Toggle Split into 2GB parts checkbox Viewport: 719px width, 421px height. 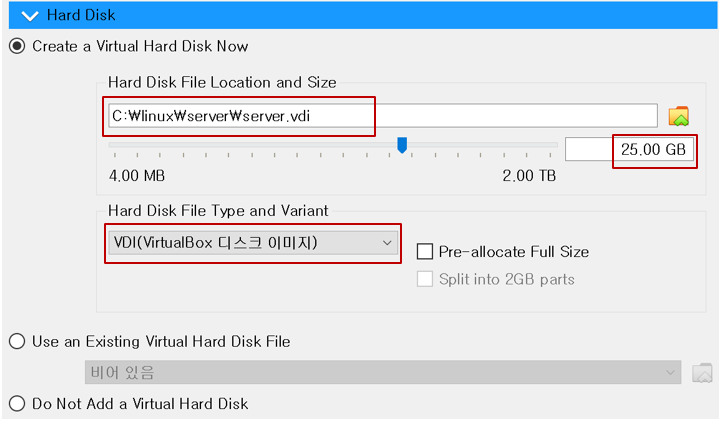pos(424,279)
